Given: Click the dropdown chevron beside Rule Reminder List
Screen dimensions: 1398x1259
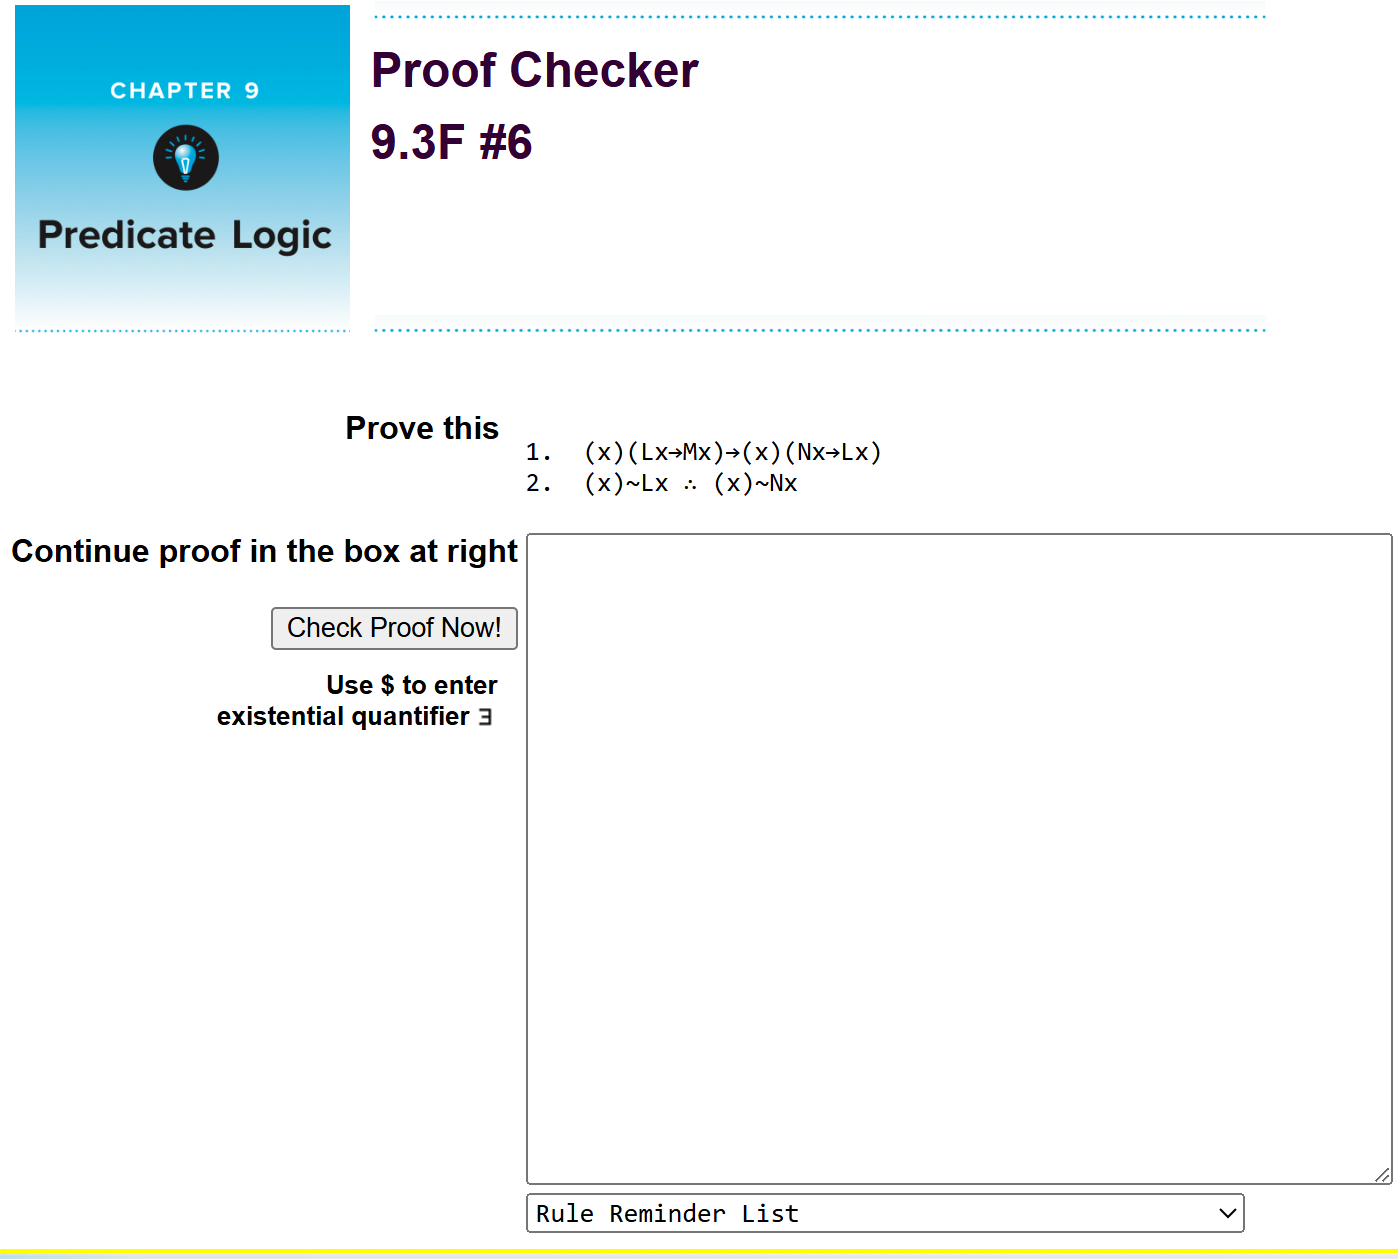Looking at the screenshot, I should pos(1228,1213).
